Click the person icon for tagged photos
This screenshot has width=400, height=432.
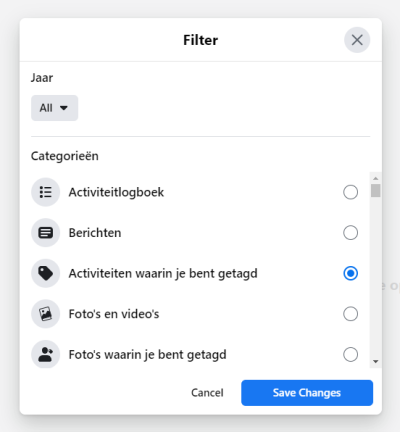tap(45, 354)
